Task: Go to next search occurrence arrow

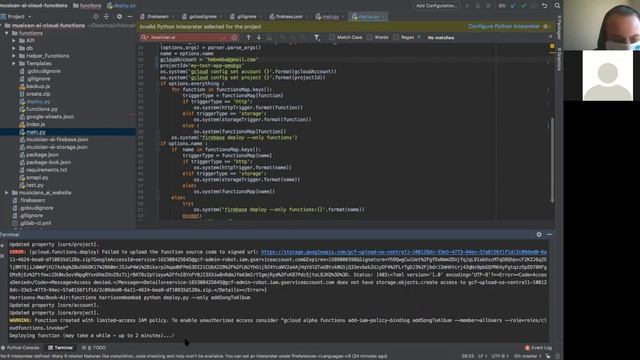Action: (259, 37)
